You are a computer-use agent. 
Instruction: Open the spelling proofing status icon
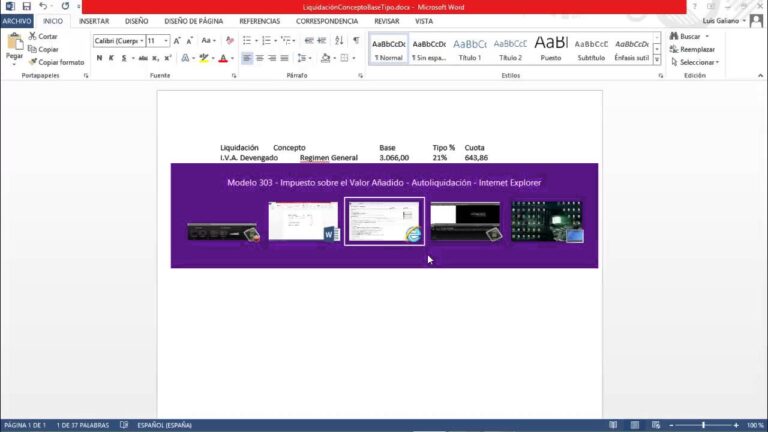pyautogui.click(x=124, y=425)
